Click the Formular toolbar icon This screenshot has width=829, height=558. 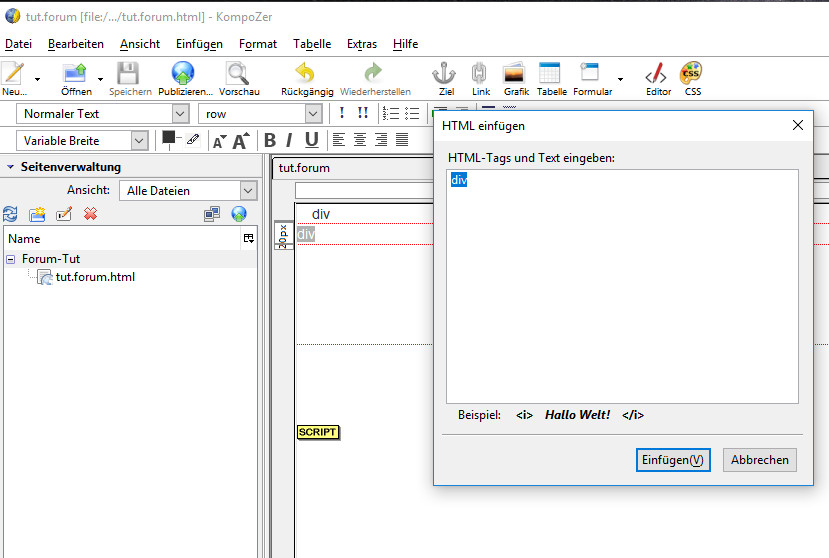pyautogui.click(x=589, y=72)
